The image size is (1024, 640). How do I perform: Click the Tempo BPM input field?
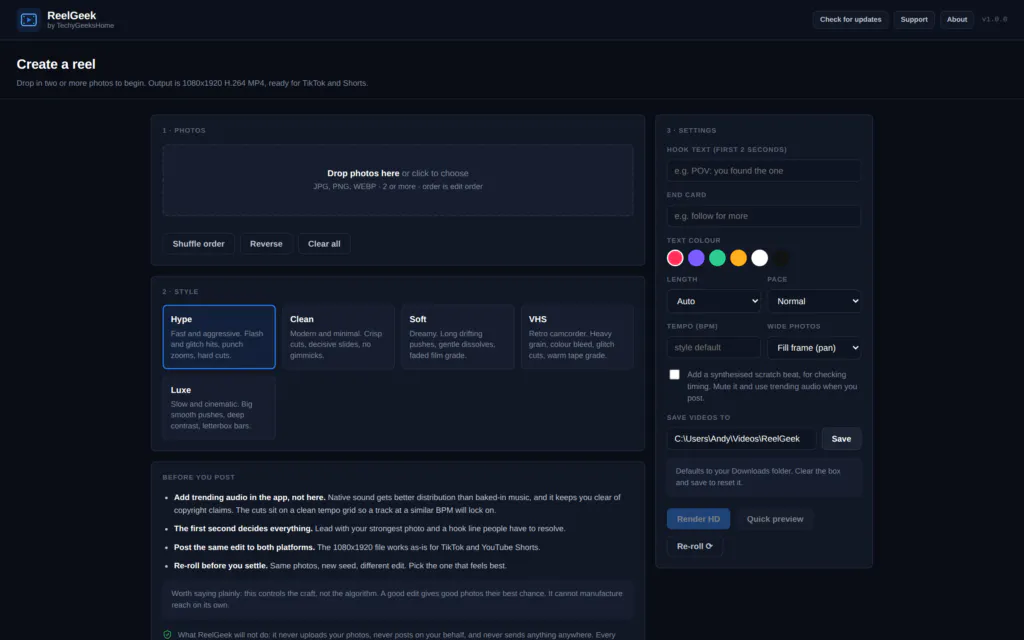point(714,347)
